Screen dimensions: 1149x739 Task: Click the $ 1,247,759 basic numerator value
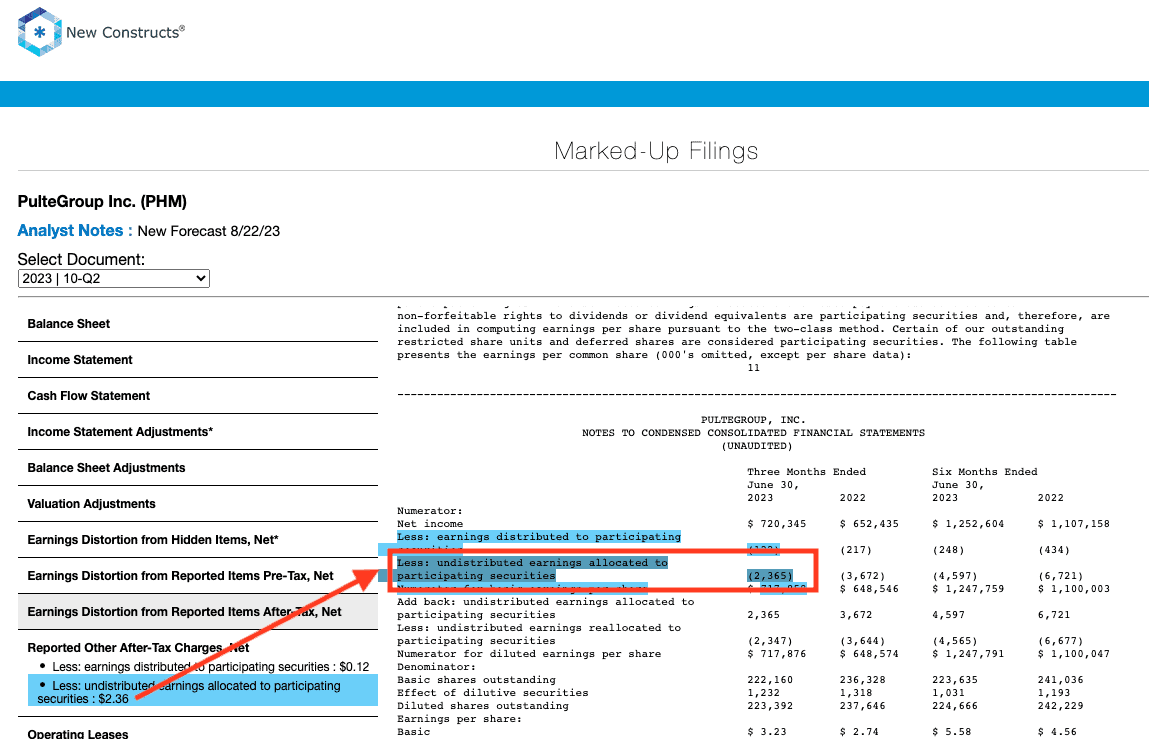click(x=968, y=589)
